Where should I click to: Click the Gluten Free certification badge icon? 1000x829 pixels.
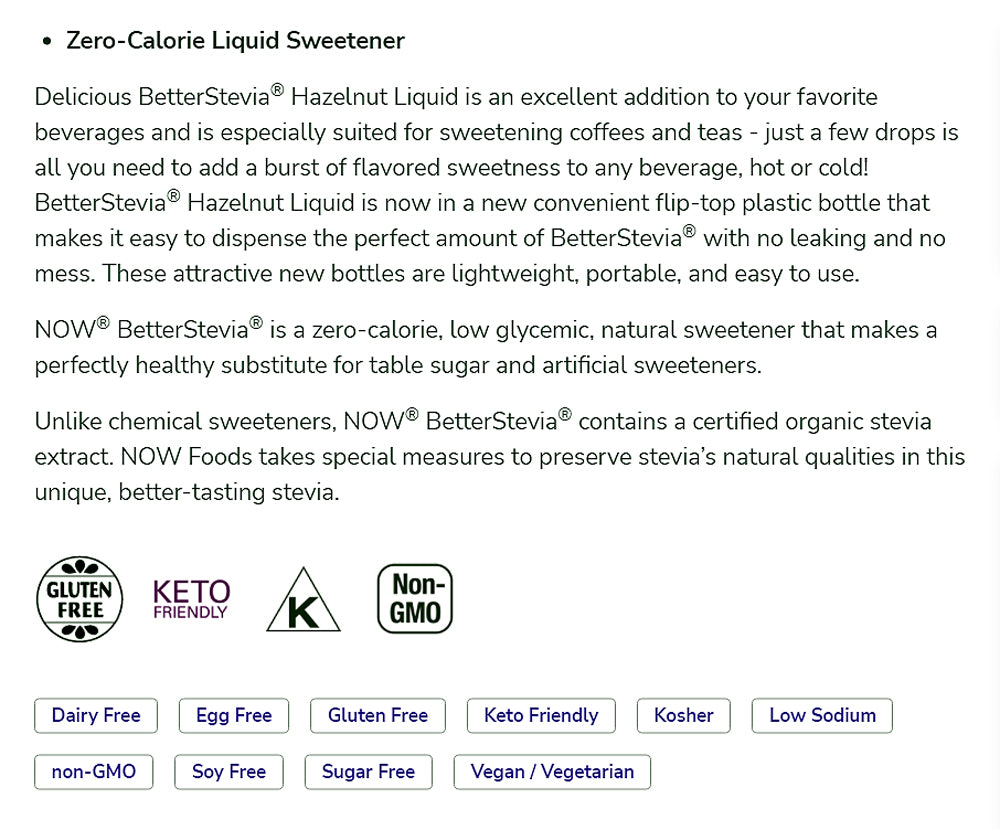(x=80, y=599)
